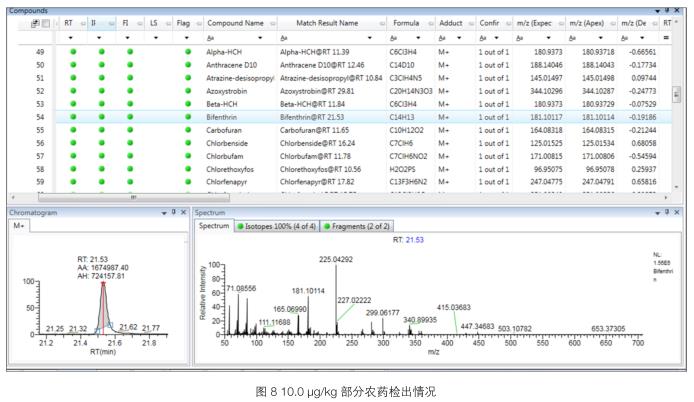The image size is (694, 402).
Task: Click the pin icon in RT column header
Action: click(80, 22)
